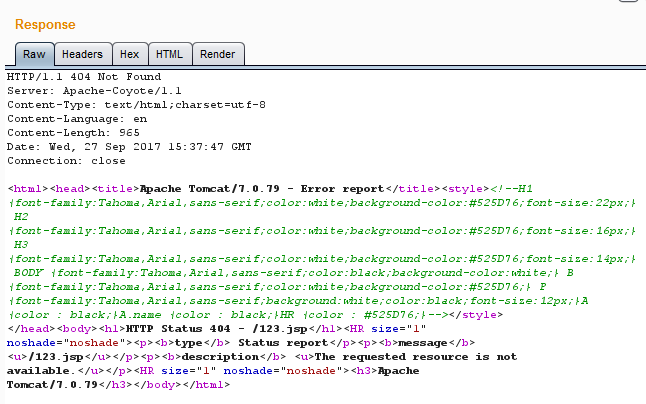Click the Content-Language: en header
Viewport: 646px width, 404px height.
76,118
